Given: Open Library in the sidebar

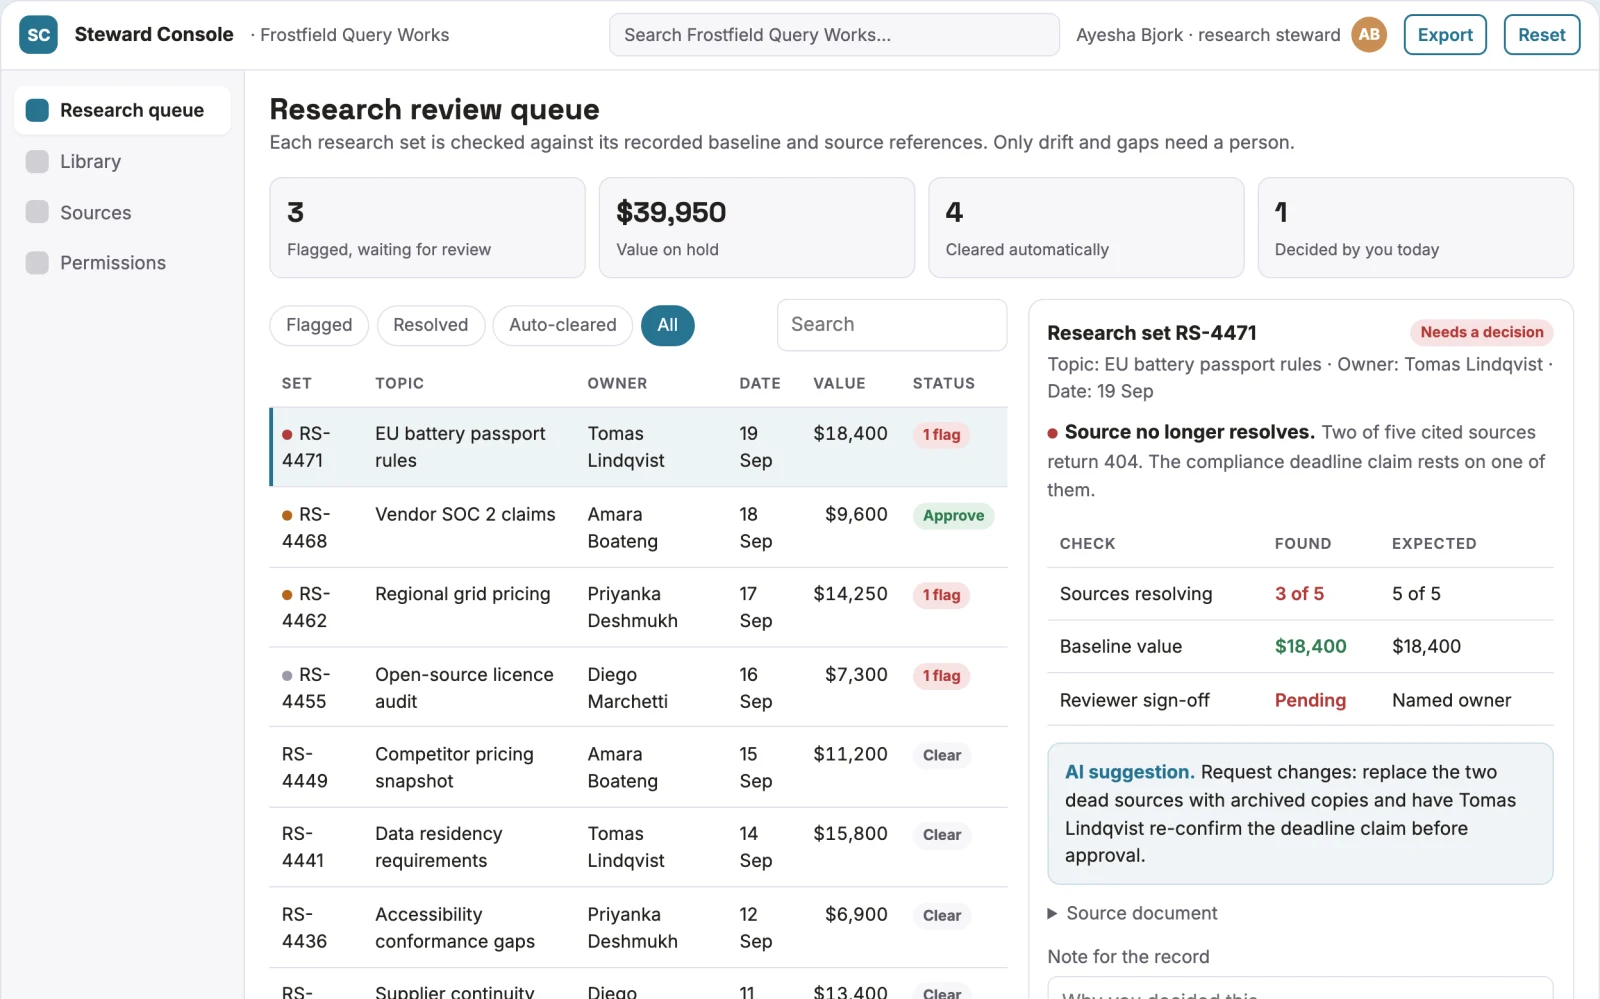Looking at the screenshot, I should [122, 161].
